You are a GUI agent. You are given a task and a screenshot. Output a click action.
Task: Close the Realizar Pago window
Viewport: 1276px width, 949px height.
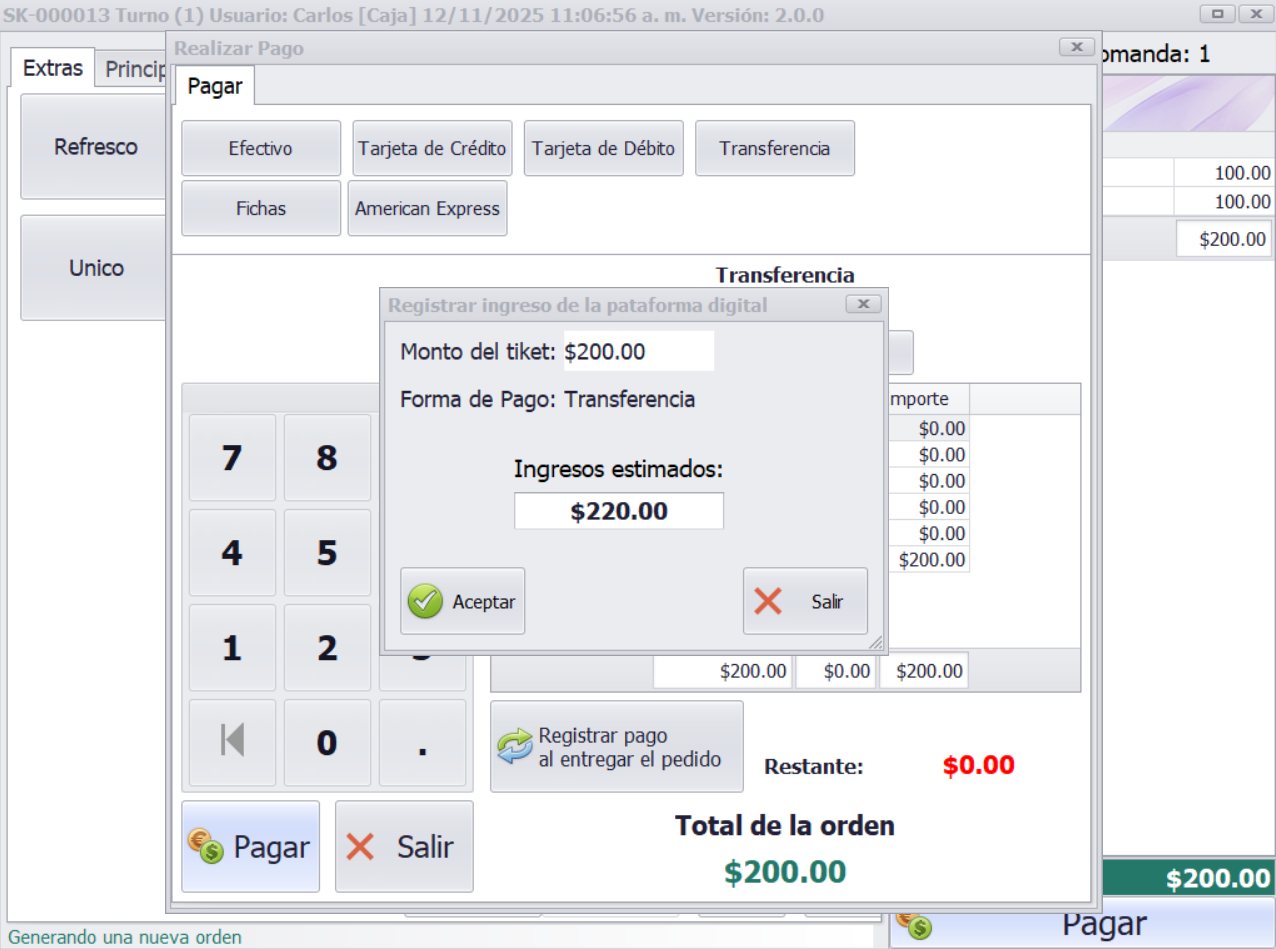point(1076,47)
